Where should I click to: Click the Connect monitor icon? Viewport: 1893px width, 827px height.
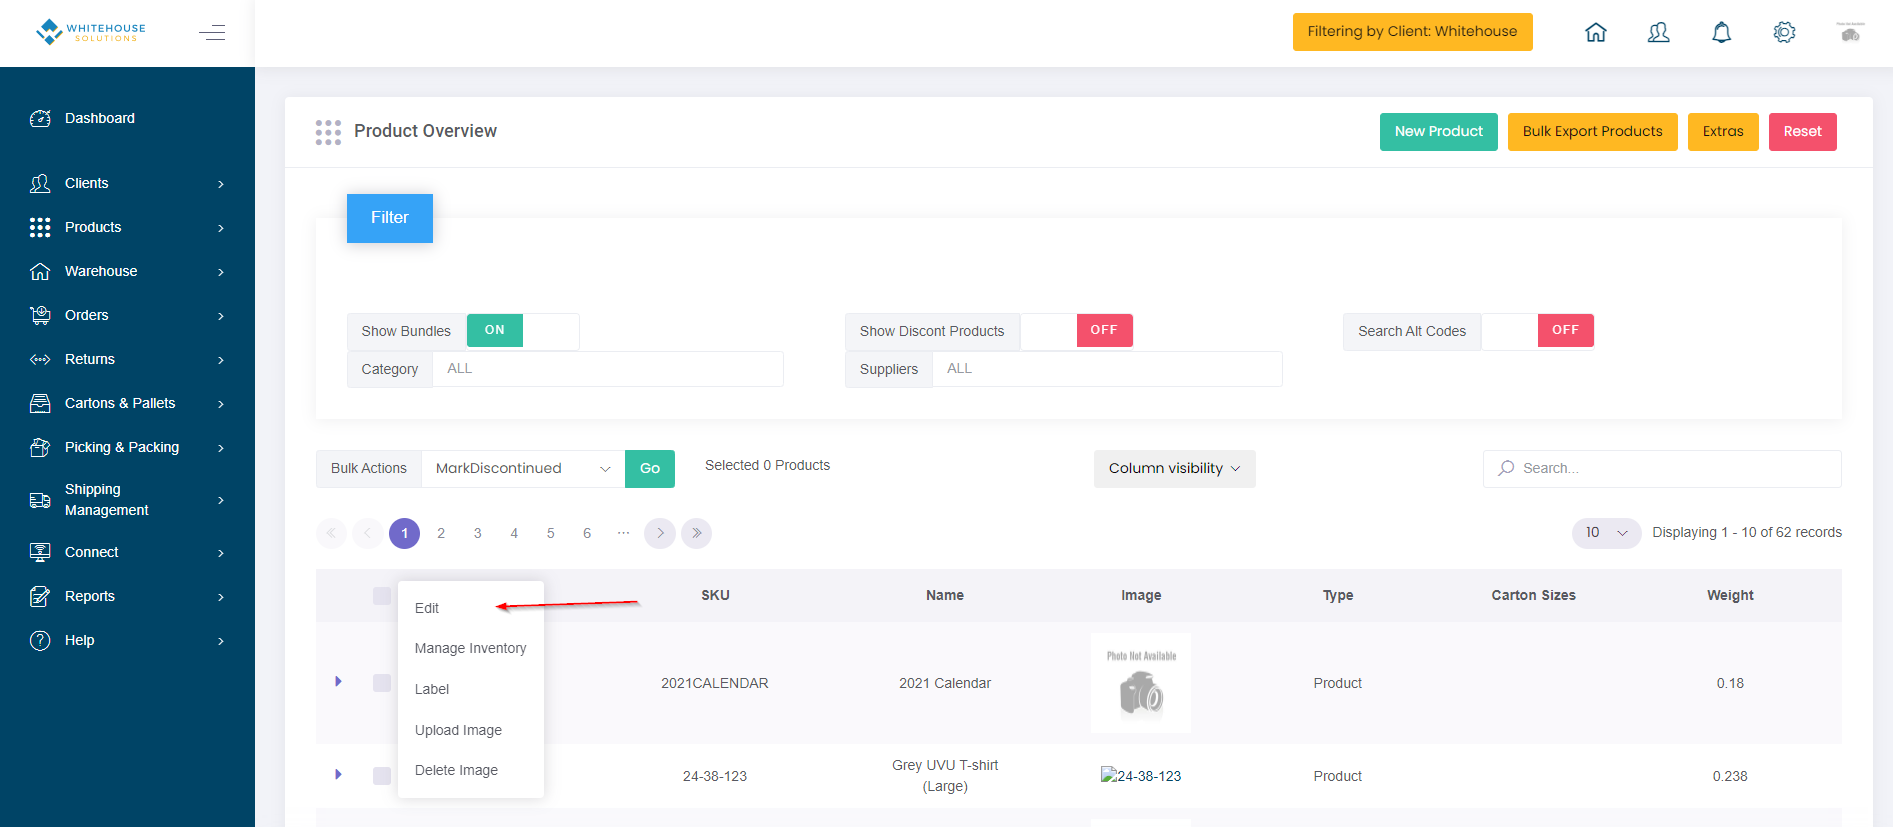tap(40, 552)
